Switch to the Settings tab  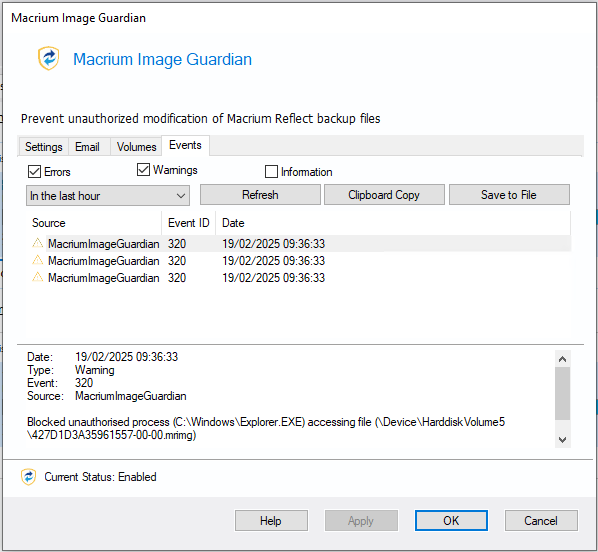click(43, 147)
